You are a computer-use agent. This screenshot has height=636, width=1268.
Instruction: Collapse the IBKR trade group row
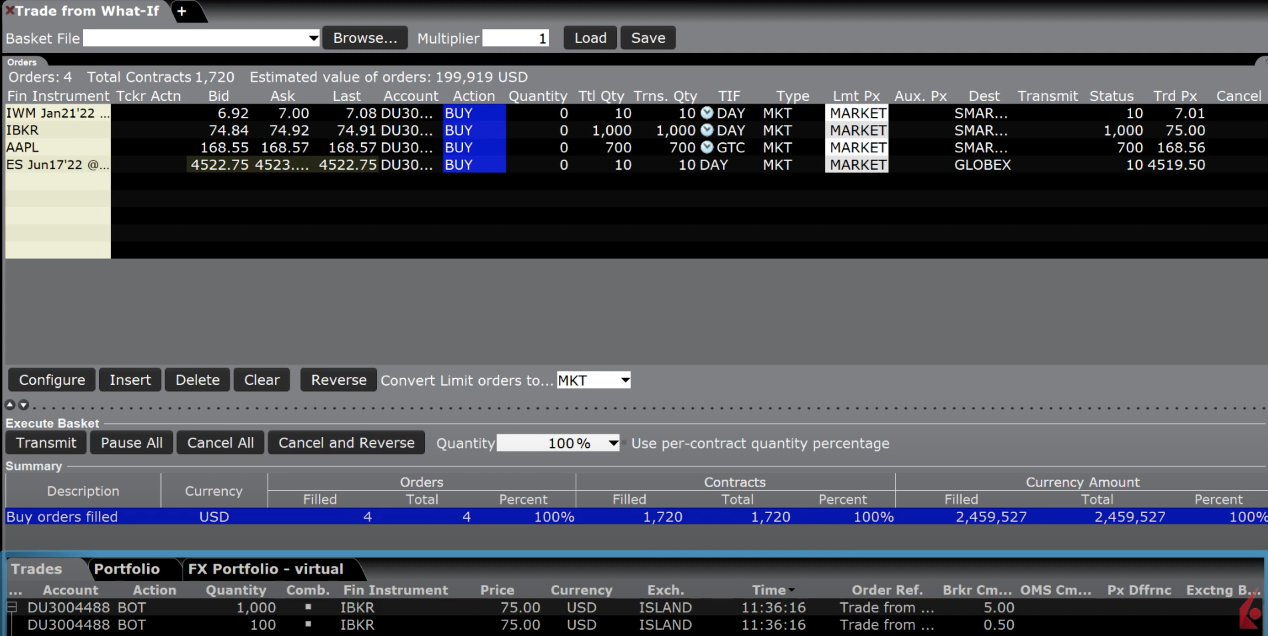(x=13, y=607)
